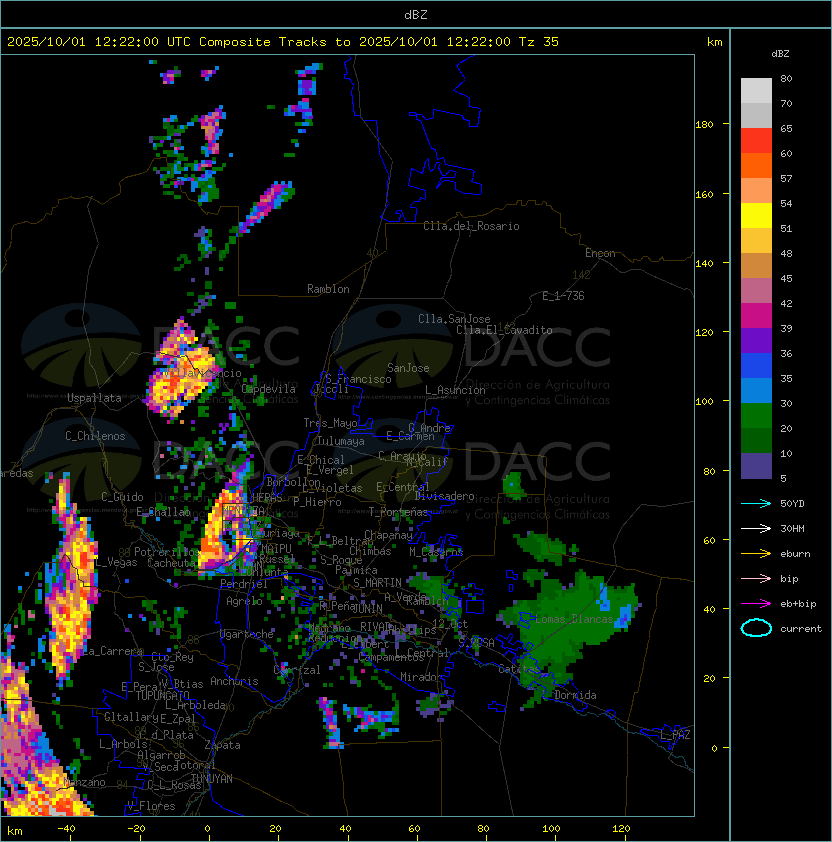Click the timestamp header text line
Image resolution: width=832 pixels, height=842 pixels.
coord(283,42)
